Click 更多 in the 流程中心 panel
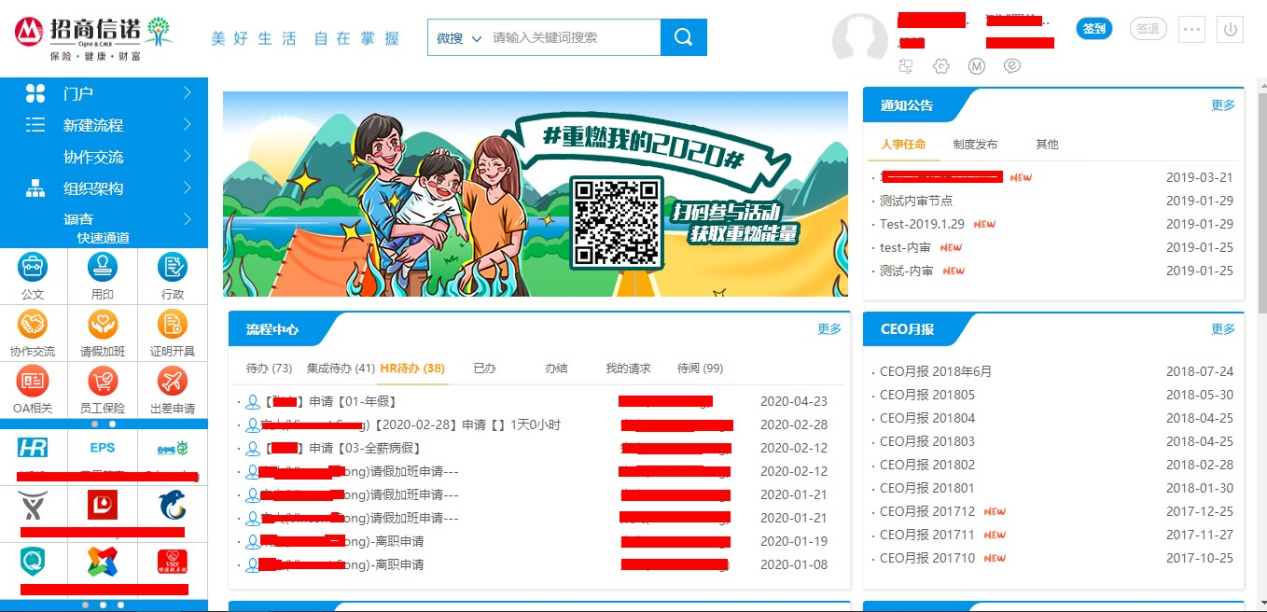This screenshot has width=1267, height=612. tap(829, 329)
